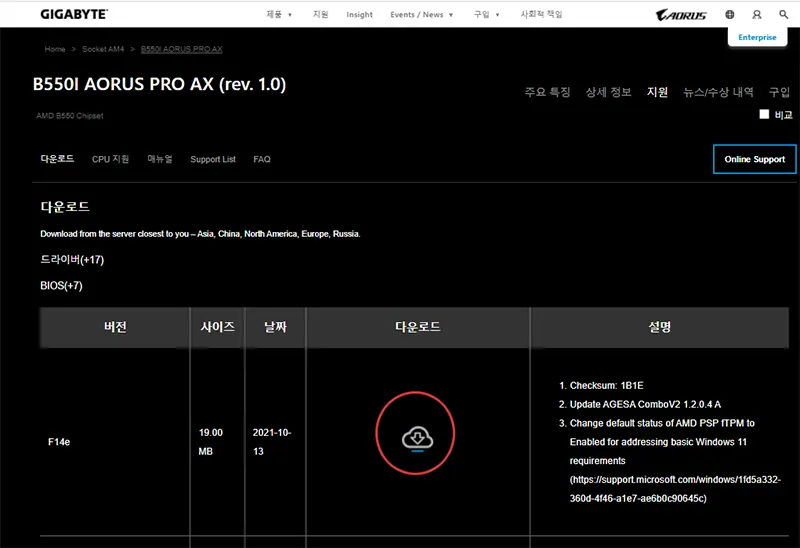Image resolution: width=800 pixels, height=548 pixels.
Task: Switch to the Support List tab
Action: pos(213,159)
